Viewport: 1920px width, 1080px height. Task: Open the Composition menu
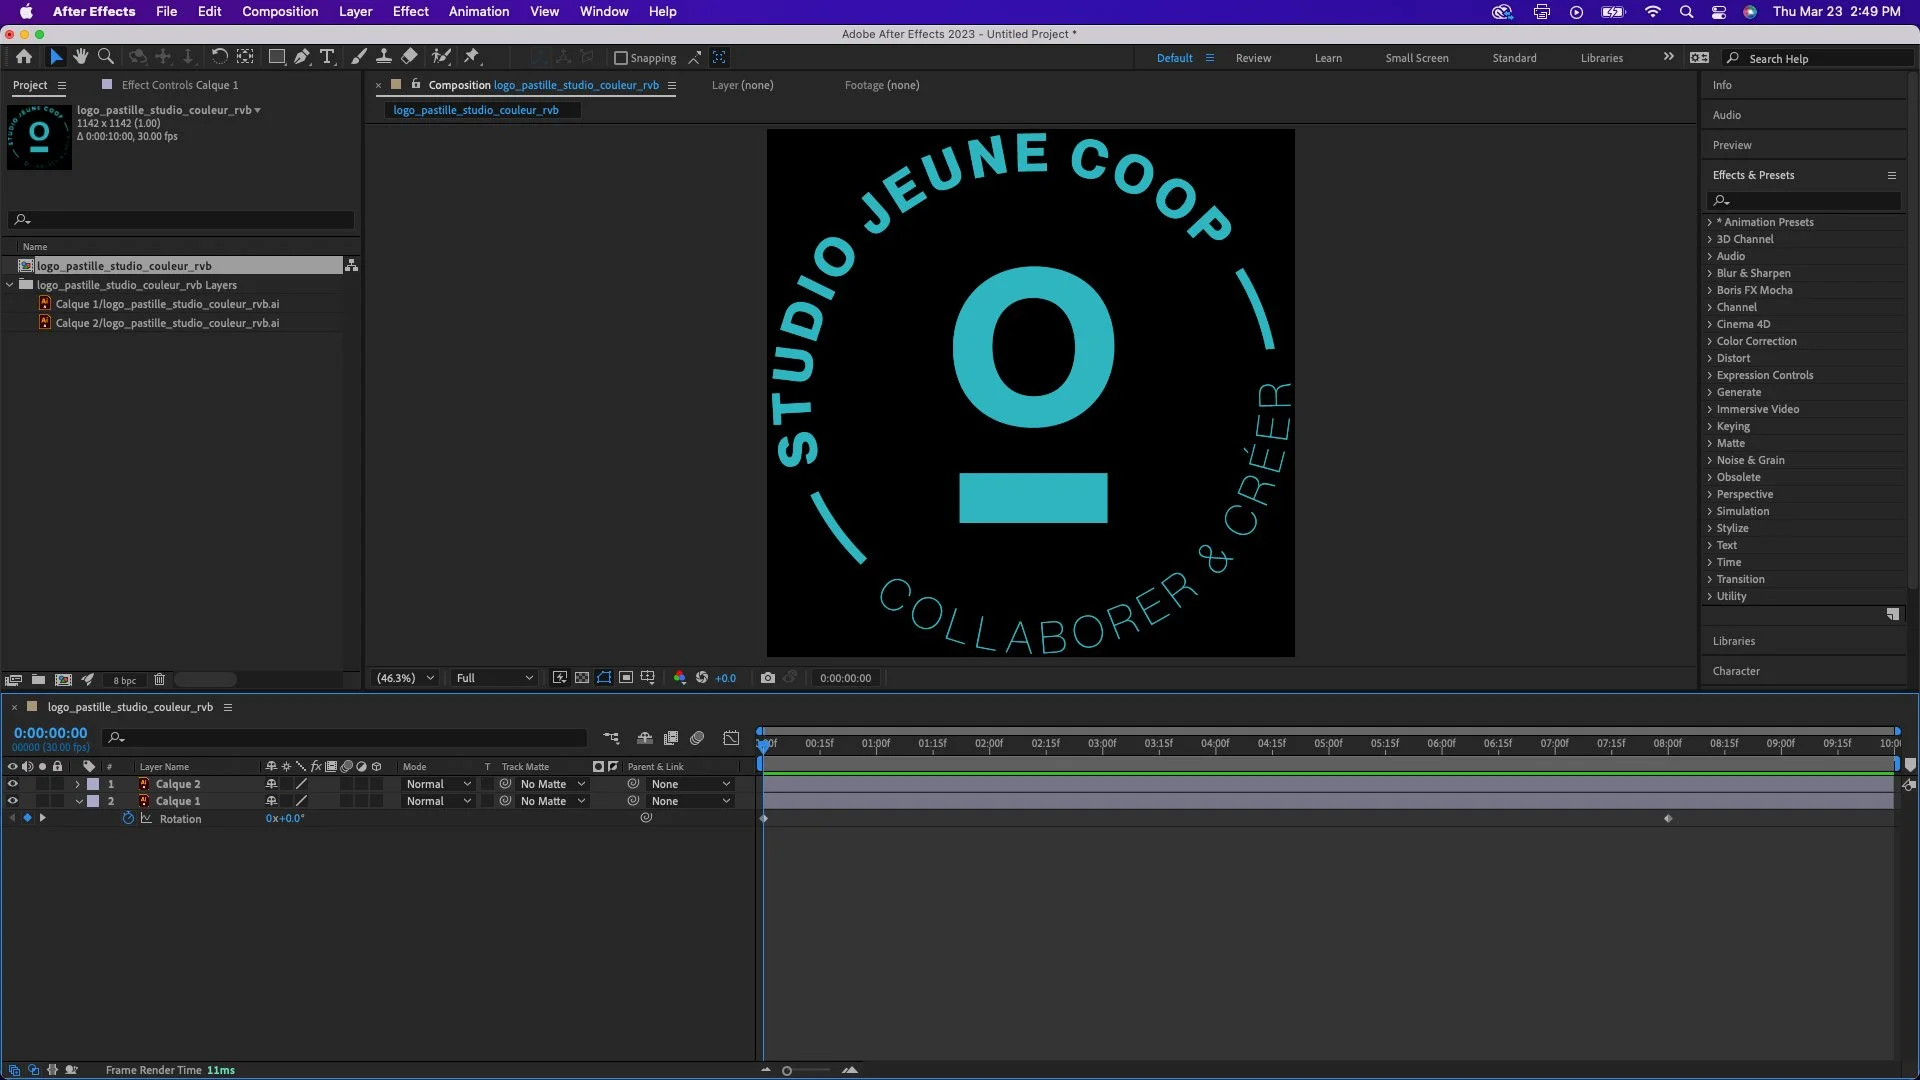(280, 12)
